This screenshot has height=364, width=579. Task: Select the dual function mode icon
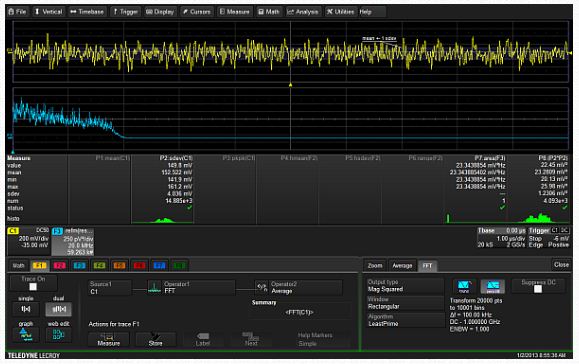pos(59,309)
